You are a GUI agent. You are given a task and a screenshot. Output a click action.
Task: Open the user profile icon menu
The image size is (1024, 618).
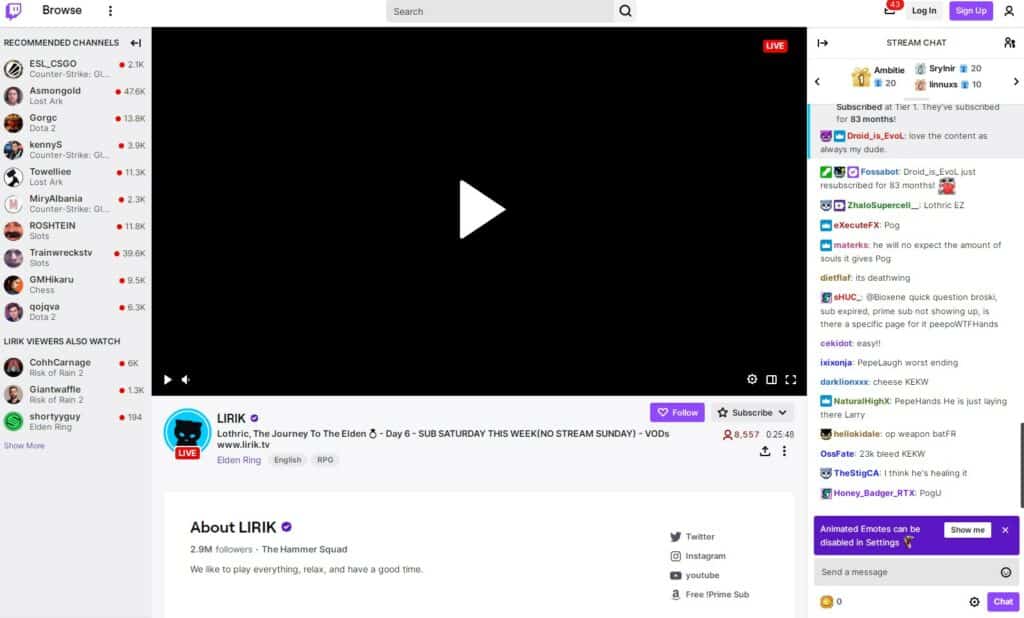point(1009,10)
